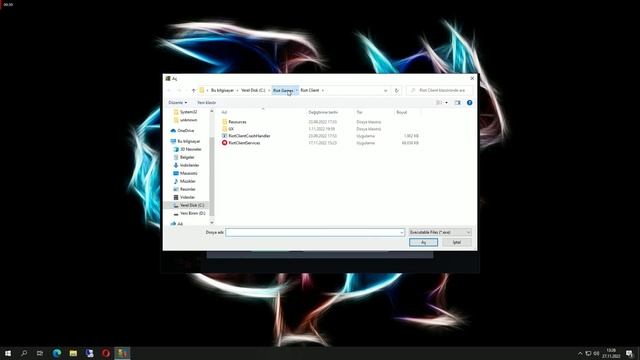The height and width of the screenshot is (360, 640).
Task: Click 'Riot Games' in the address path
Action: pyautogui.click(x=283, y=90)
